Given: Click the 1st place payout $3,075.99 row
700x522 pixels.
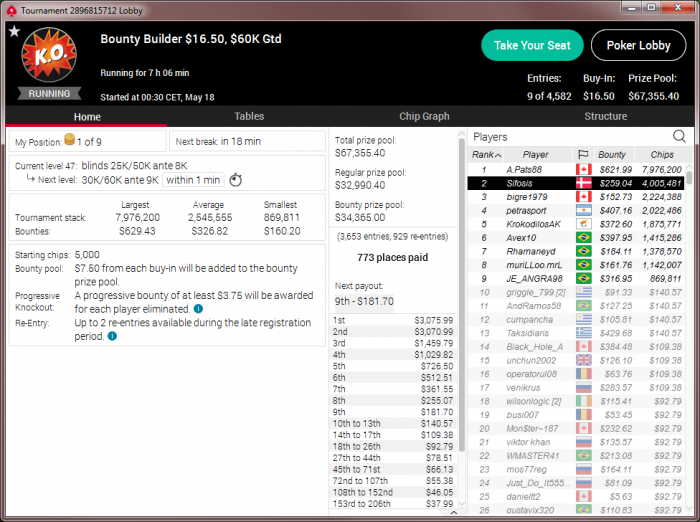Looking at the screenshot, I should [x=393, y=320].
